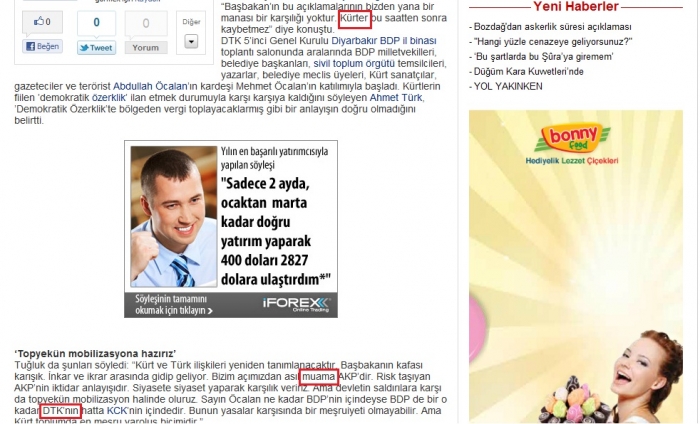The width and height of the screenshot is (700, 424).
Task: Click the word 'muamma' in the article
Action: coord(318,377)
